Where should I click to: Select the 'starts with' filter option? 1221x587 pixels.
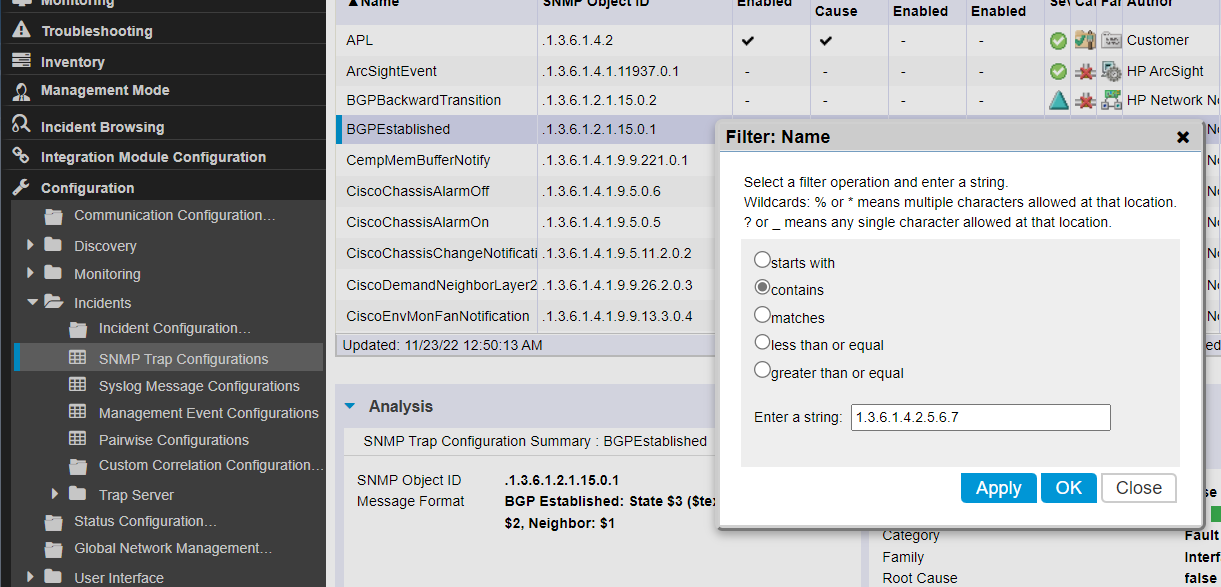click(x=763, y=260)
